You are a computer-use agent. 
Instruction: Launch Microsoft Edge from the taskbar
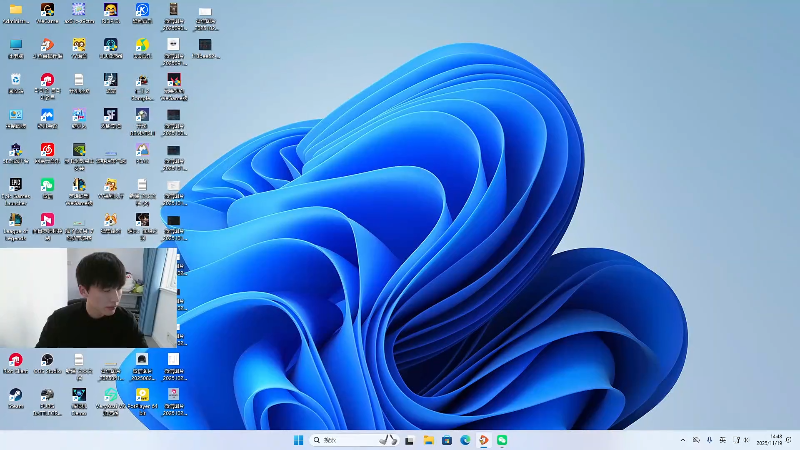point(465,440)
